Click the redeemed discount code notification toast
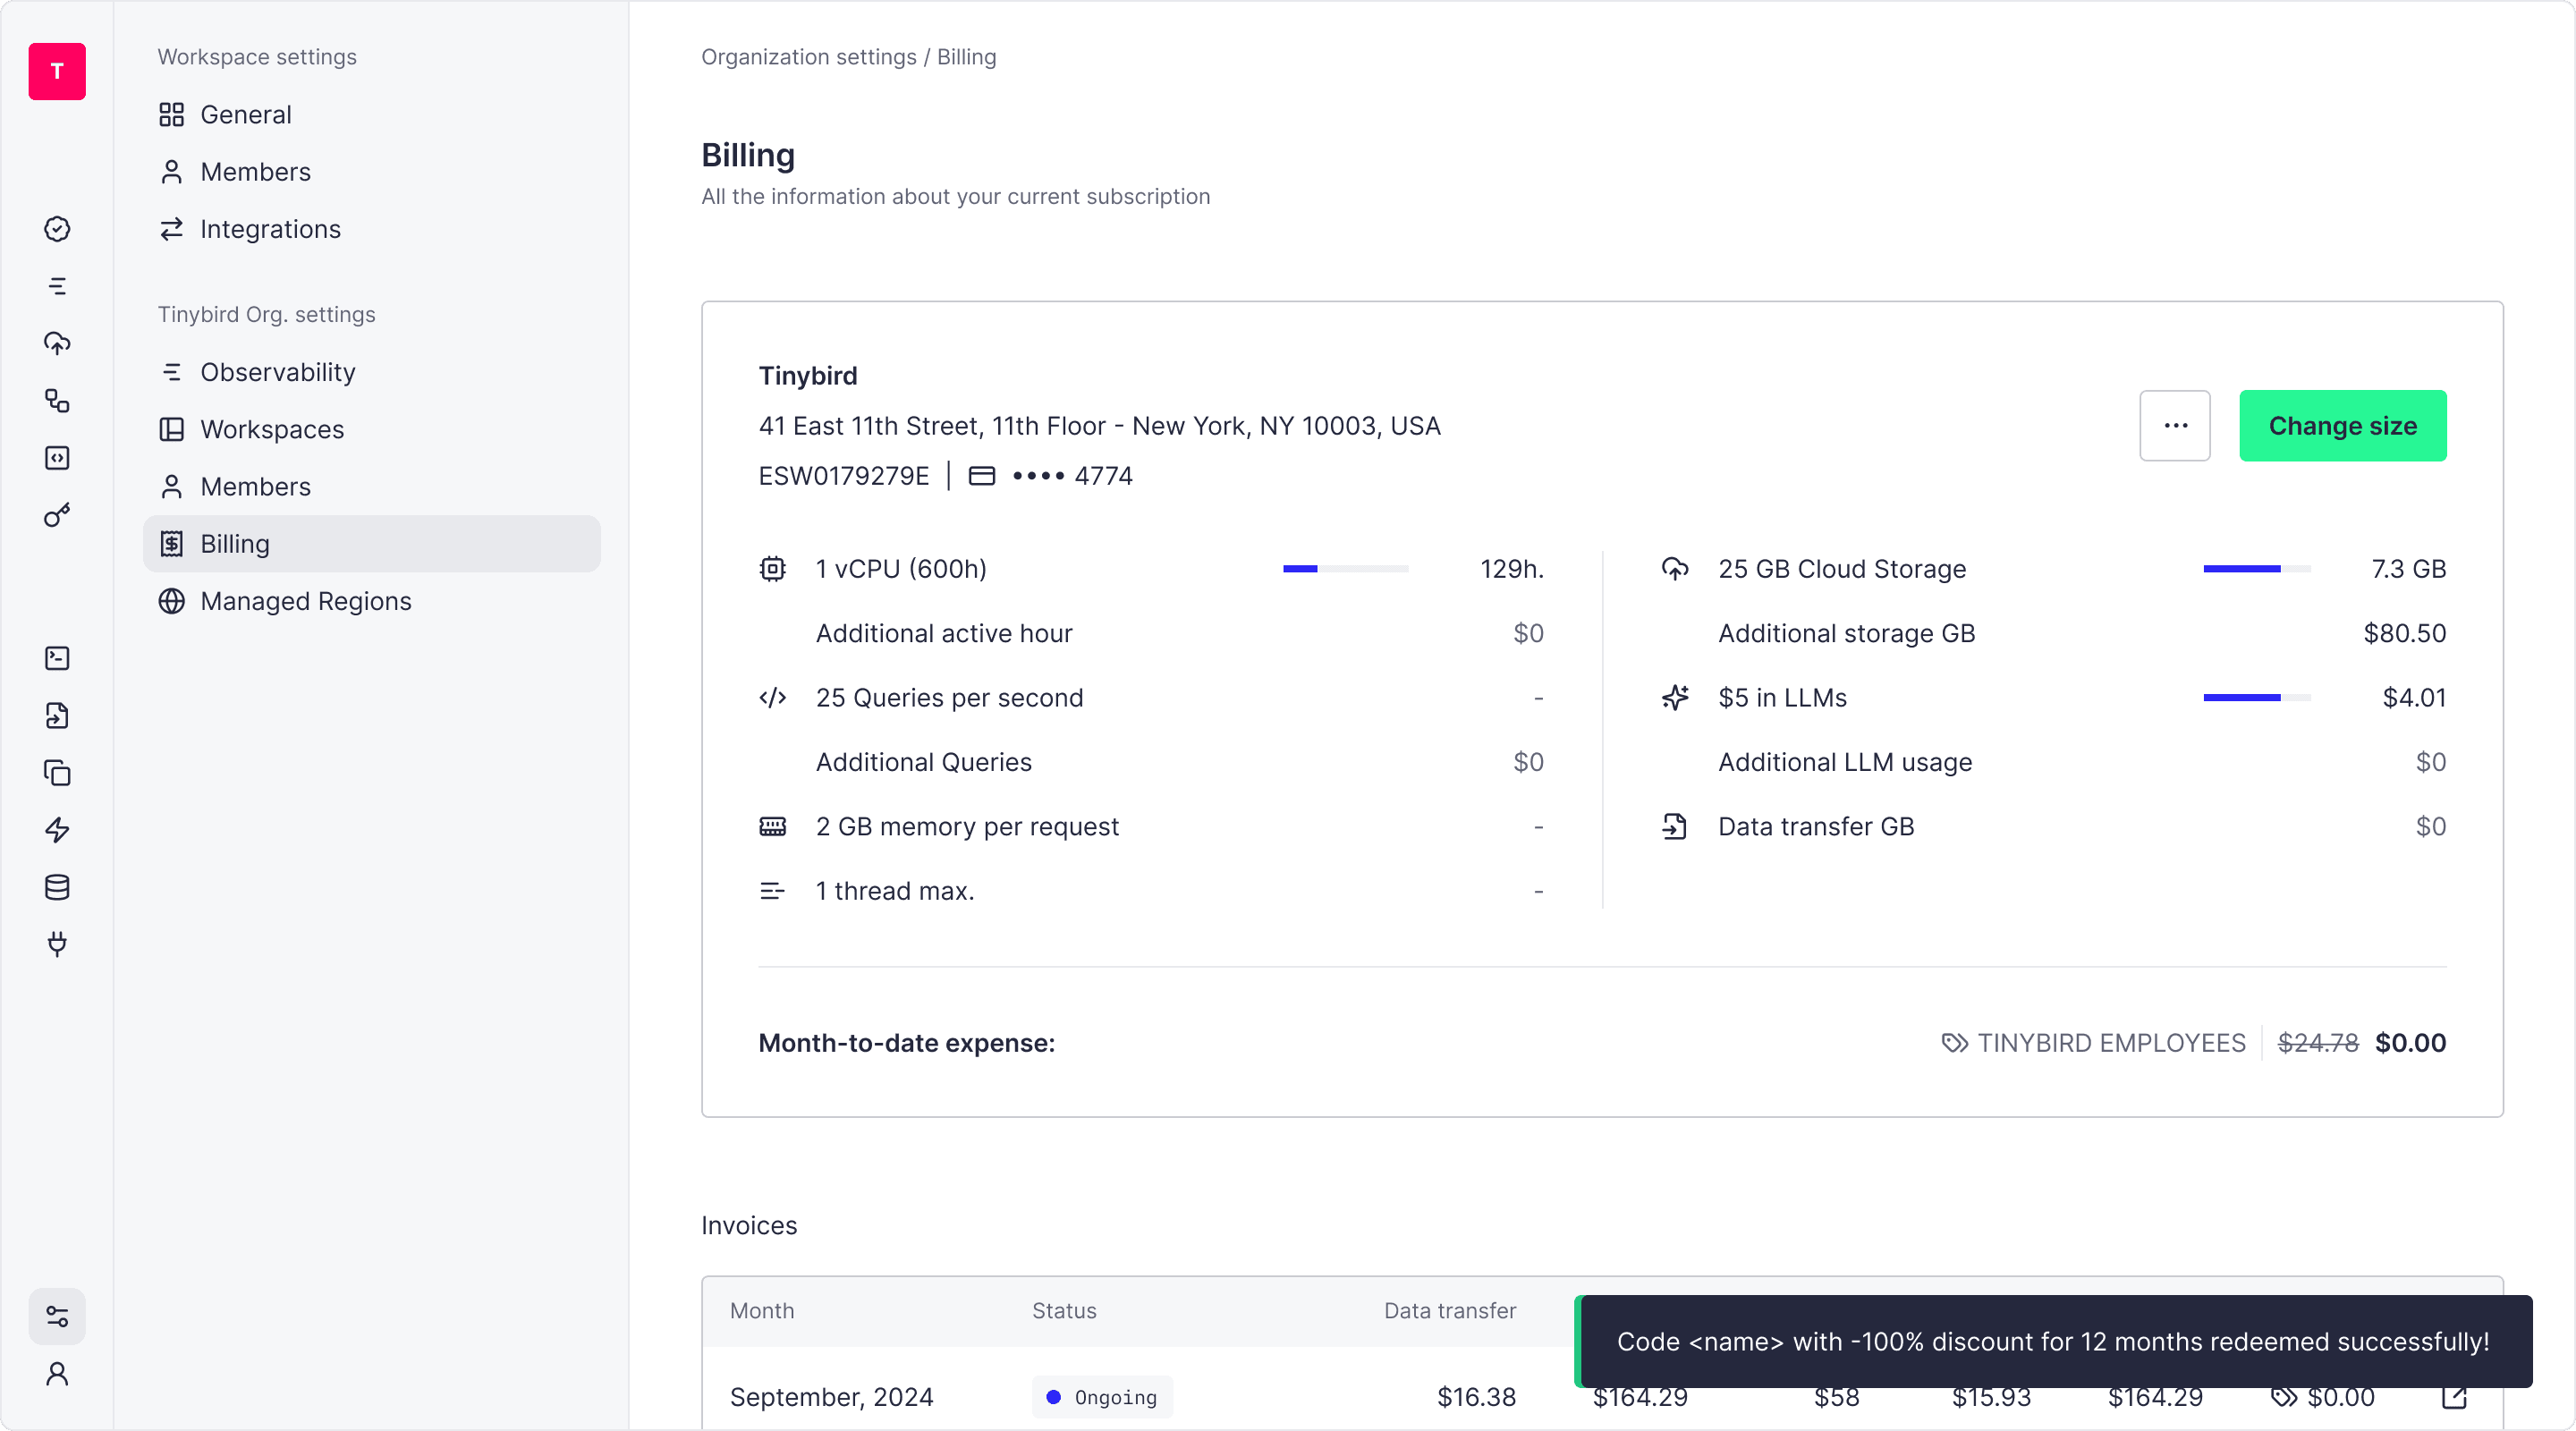The image size is (2576, 1431). click(x=2052, y=1341)
